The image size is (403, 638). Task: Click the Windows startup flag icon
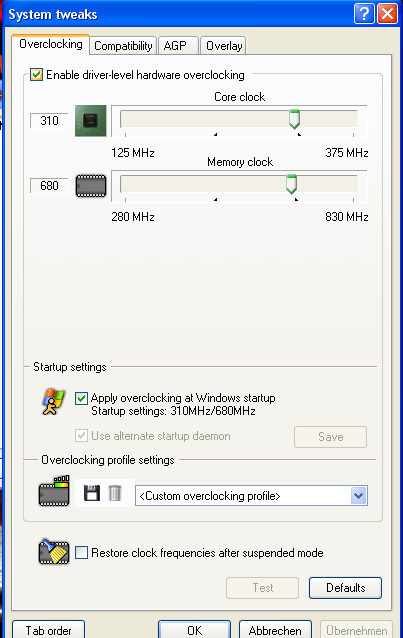(54, 402)
